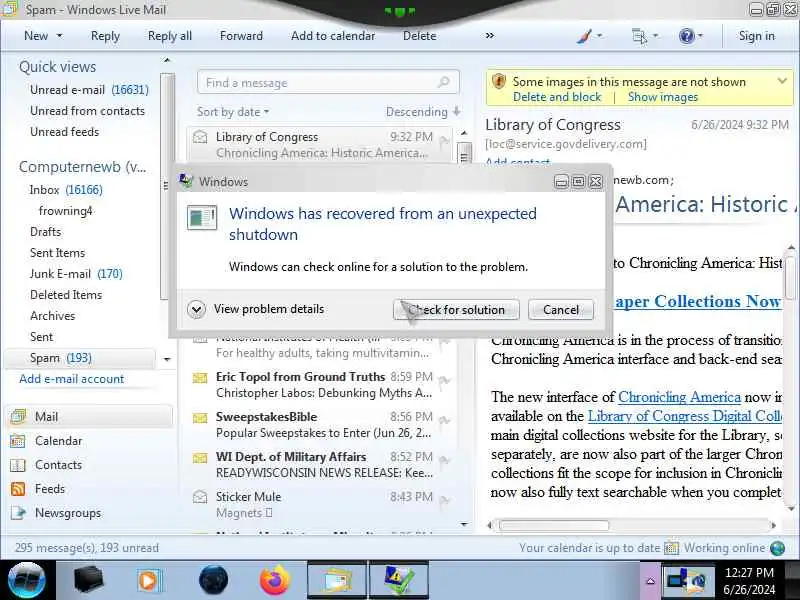The width and height of the screenshot is (800, 600).
Task: Switch to Feeds view
Action: tap(49, 489)
